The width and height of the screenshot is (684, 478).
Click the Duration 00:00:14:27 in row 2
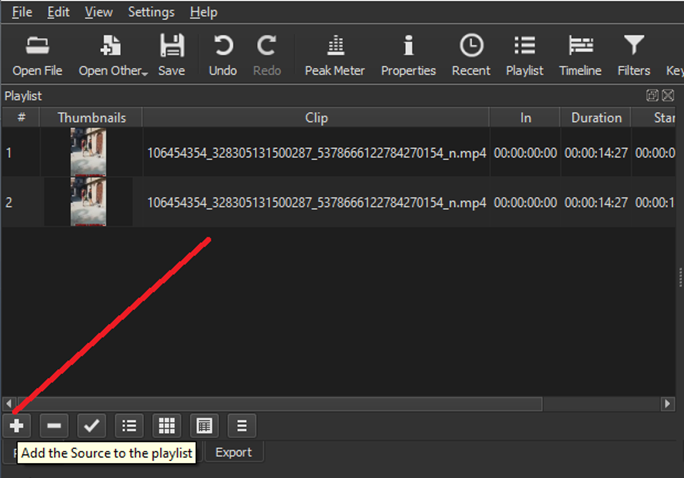click(596, 203)
